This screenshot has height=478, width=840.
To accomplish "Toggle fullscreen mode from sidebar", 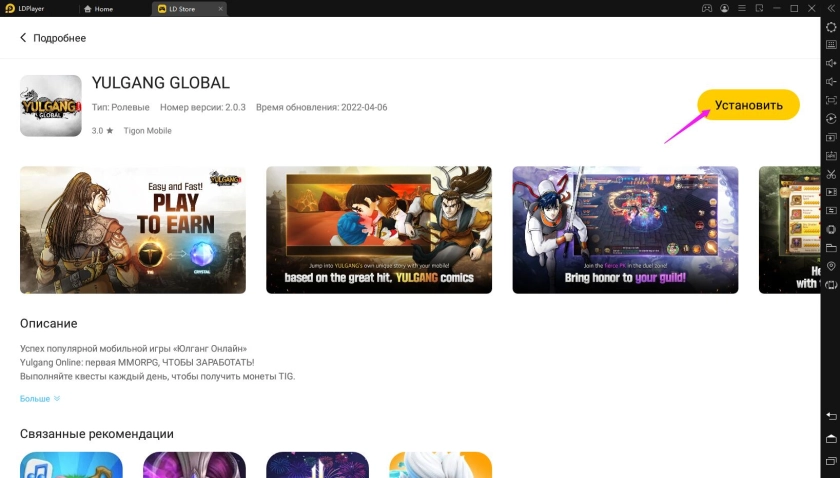I will 831,100.
